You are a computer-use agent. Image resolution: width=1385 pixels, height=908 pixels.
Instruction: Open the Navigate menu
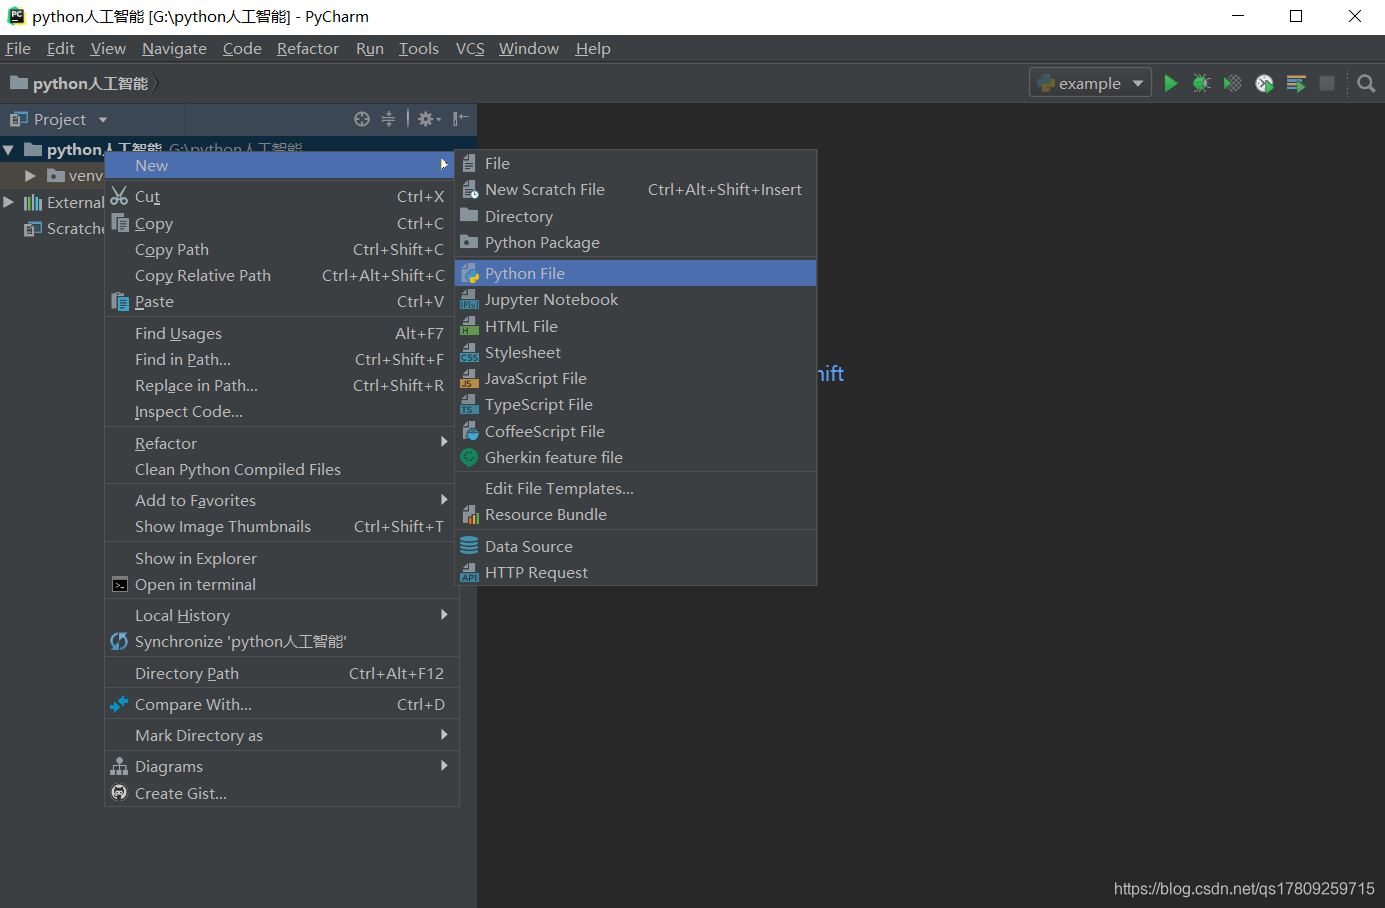click(174, 48)
